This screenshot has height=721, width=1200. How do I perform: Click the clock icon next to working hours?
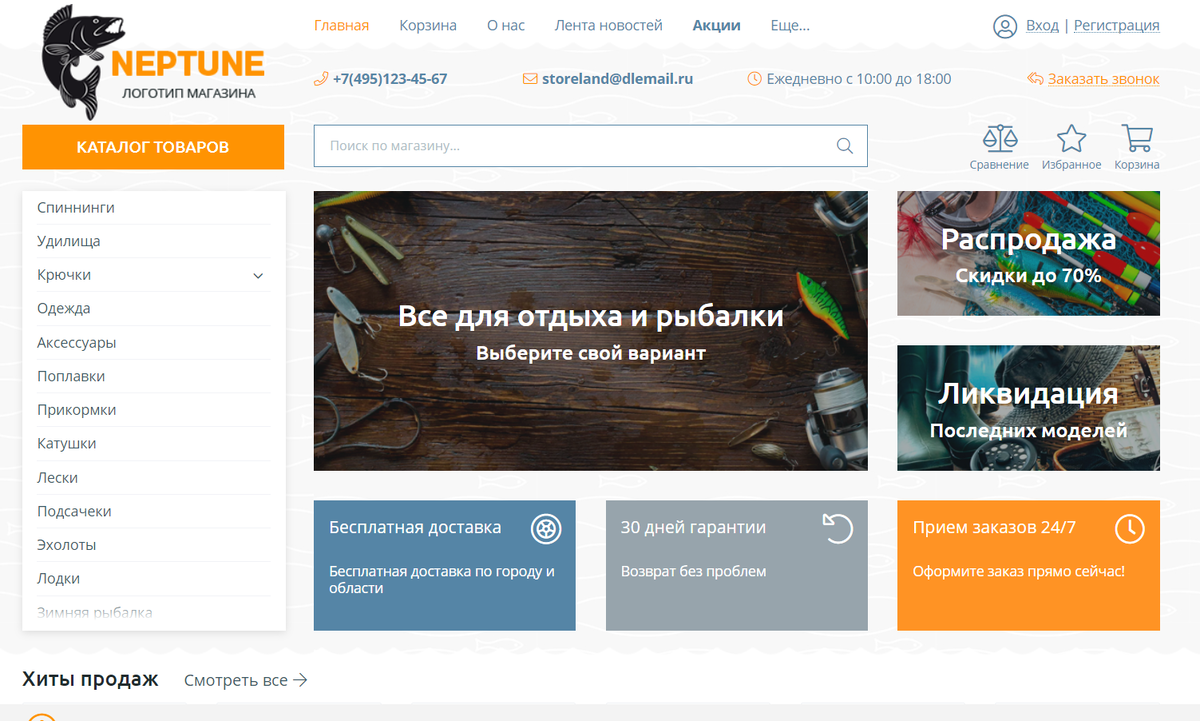pyautogui.click(x=754, y=78)
